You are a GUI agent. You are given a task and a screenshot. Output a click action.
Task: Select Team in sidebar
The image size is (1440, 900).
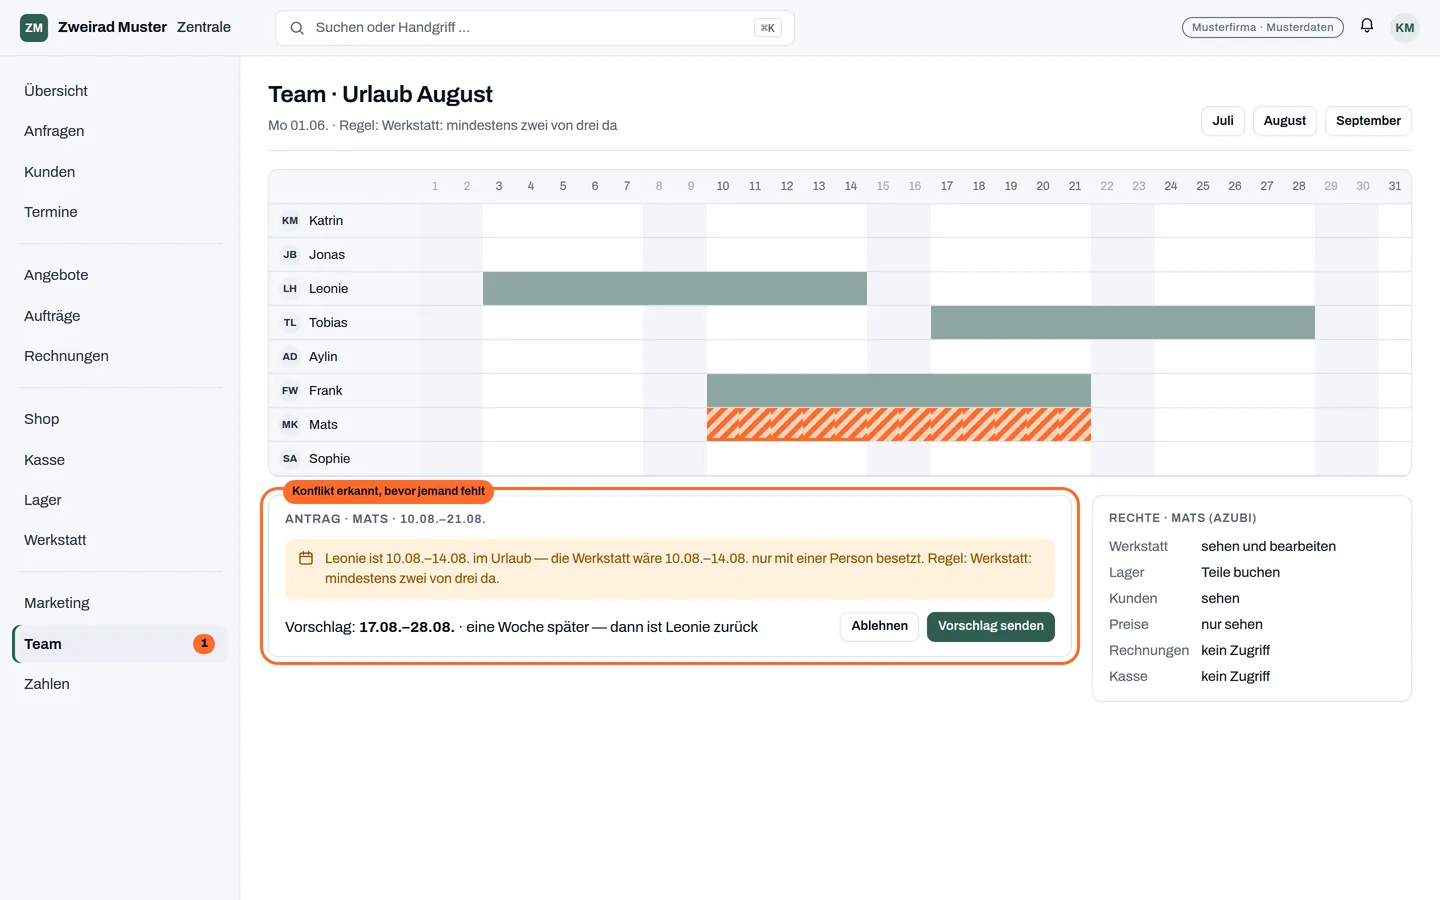coord(120,644)
